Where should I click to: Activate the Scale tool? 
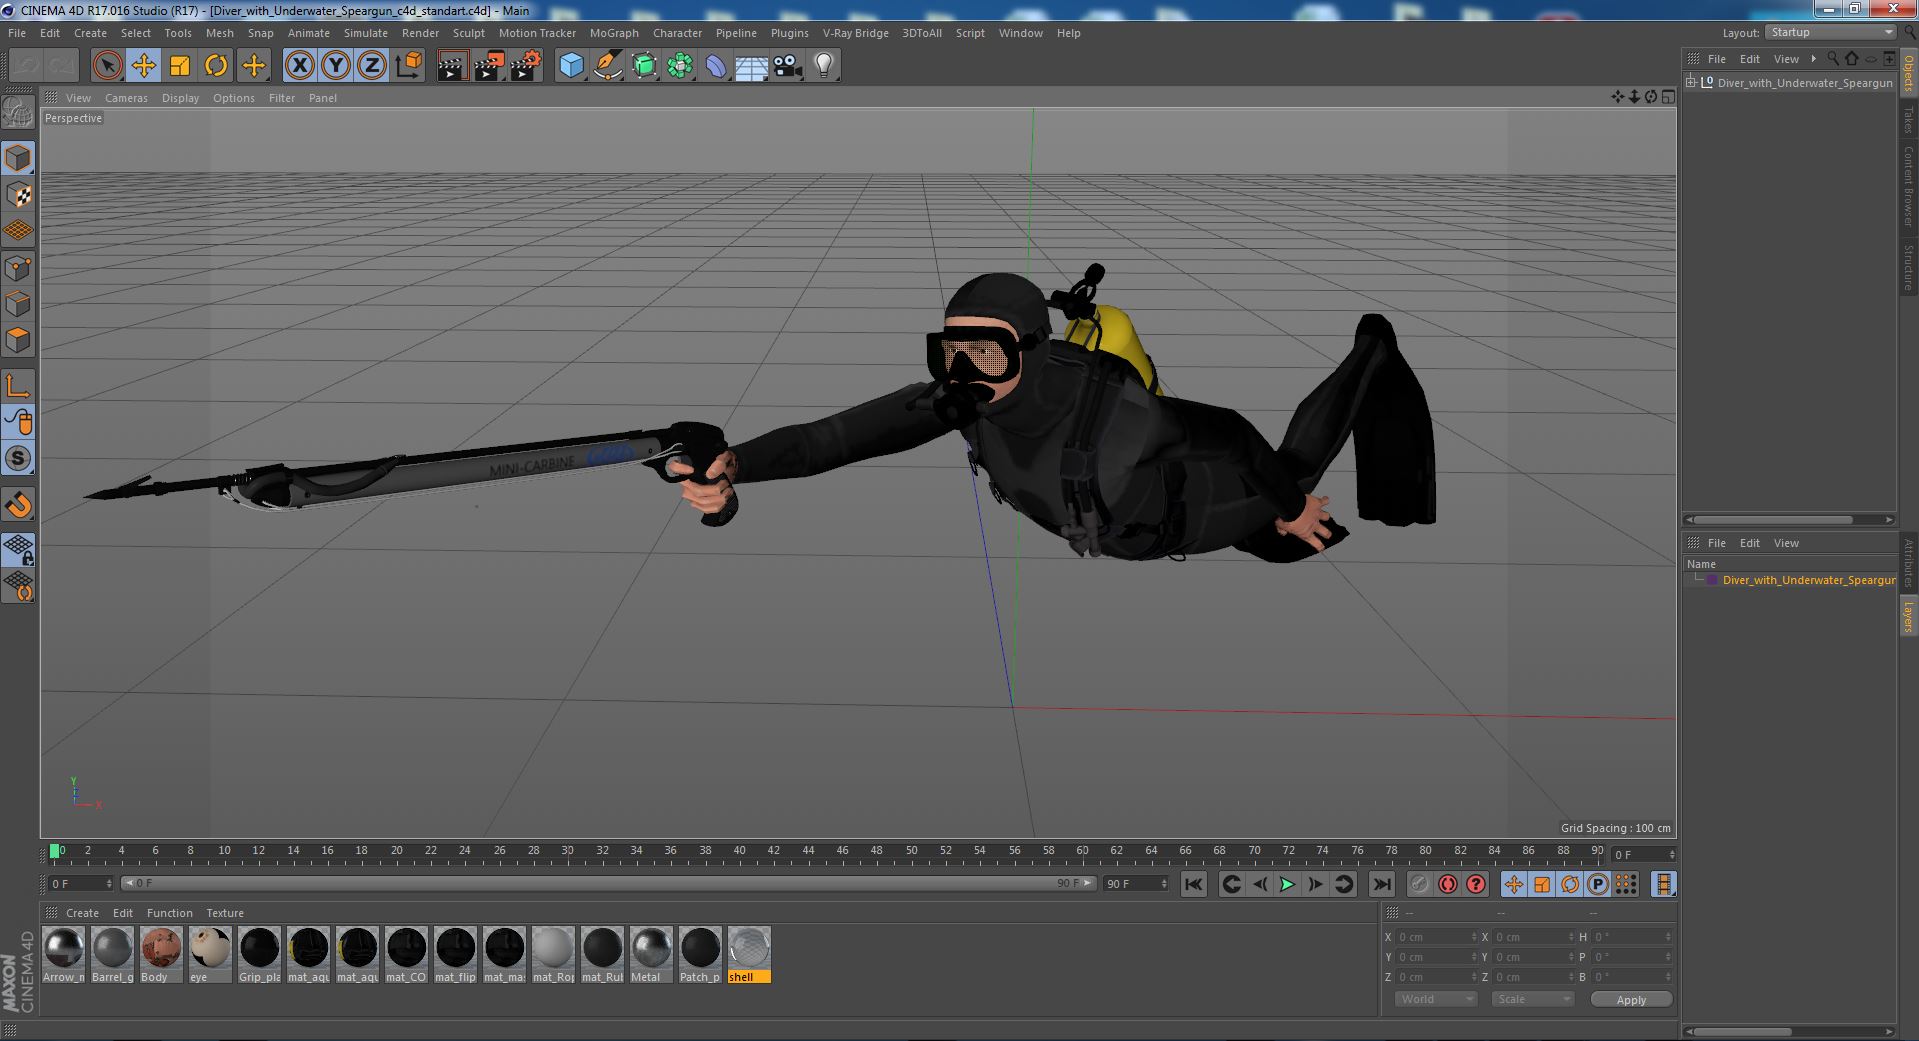pos(180,66)
